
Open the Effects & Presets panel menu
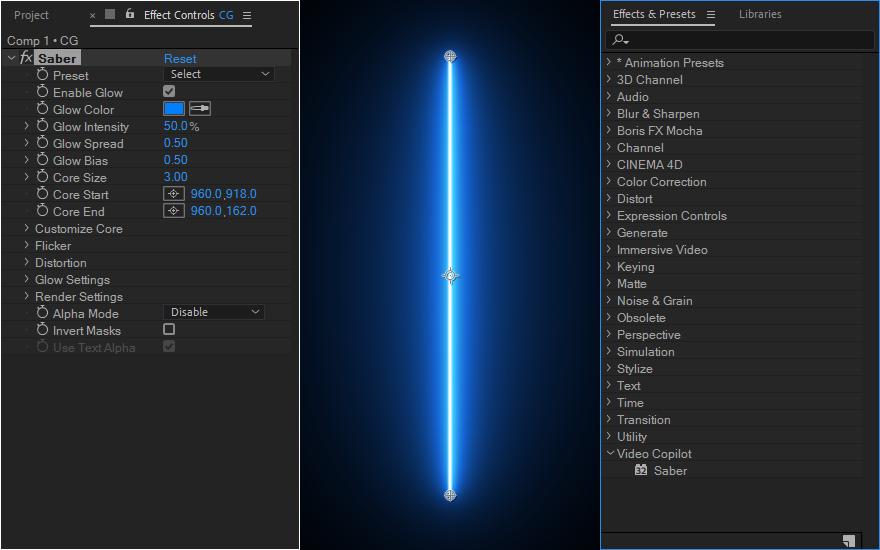[x=711, y=15]
